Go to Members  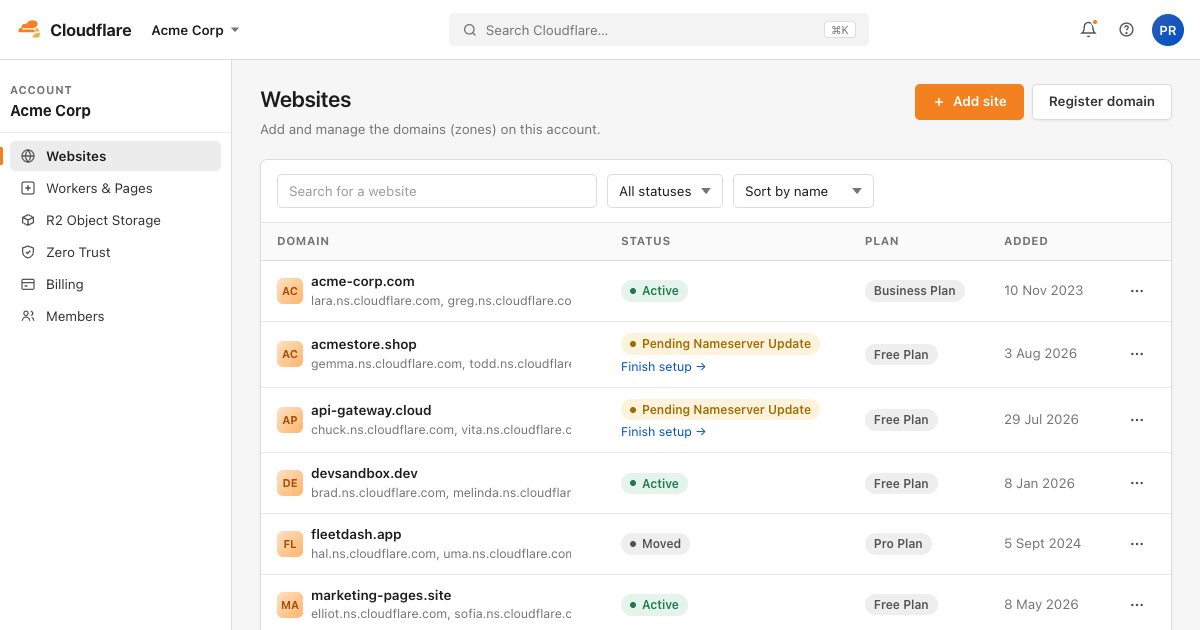pos(116,316)
